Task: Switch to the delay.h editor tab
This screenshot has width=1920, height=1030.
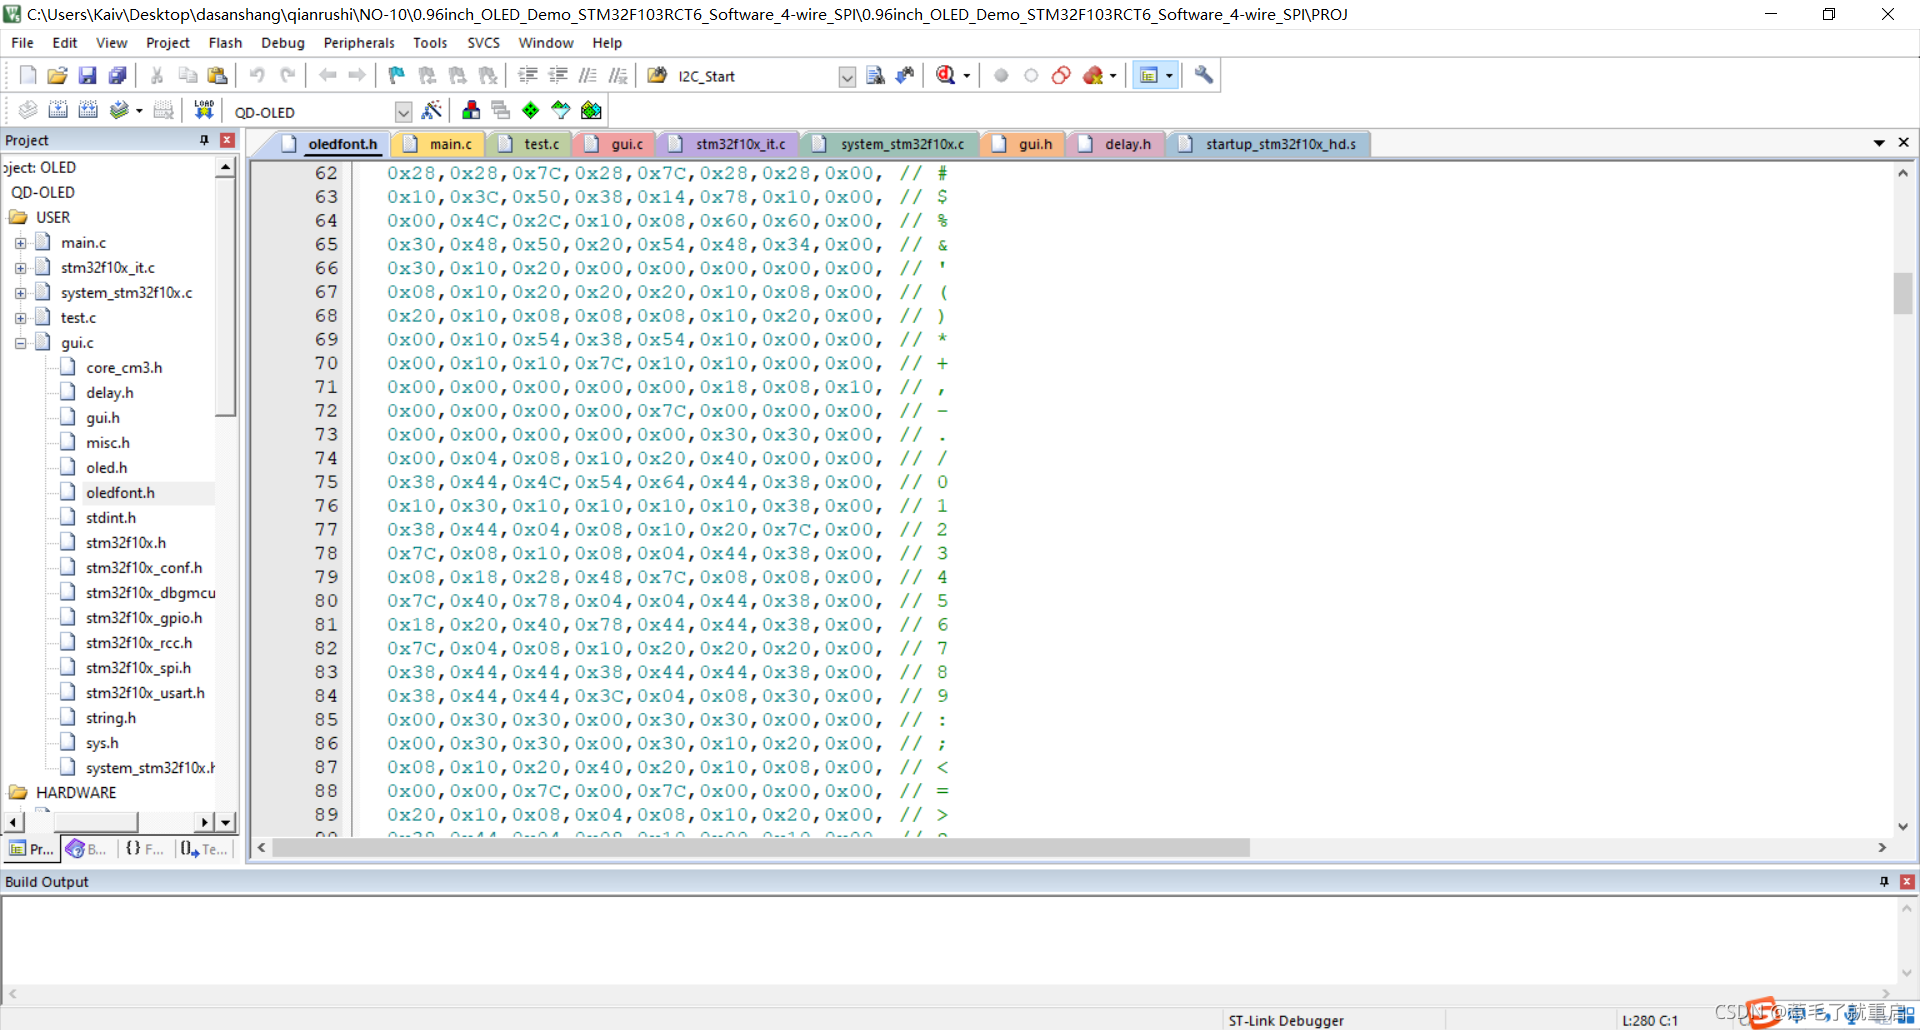Action: [1117, 144]
